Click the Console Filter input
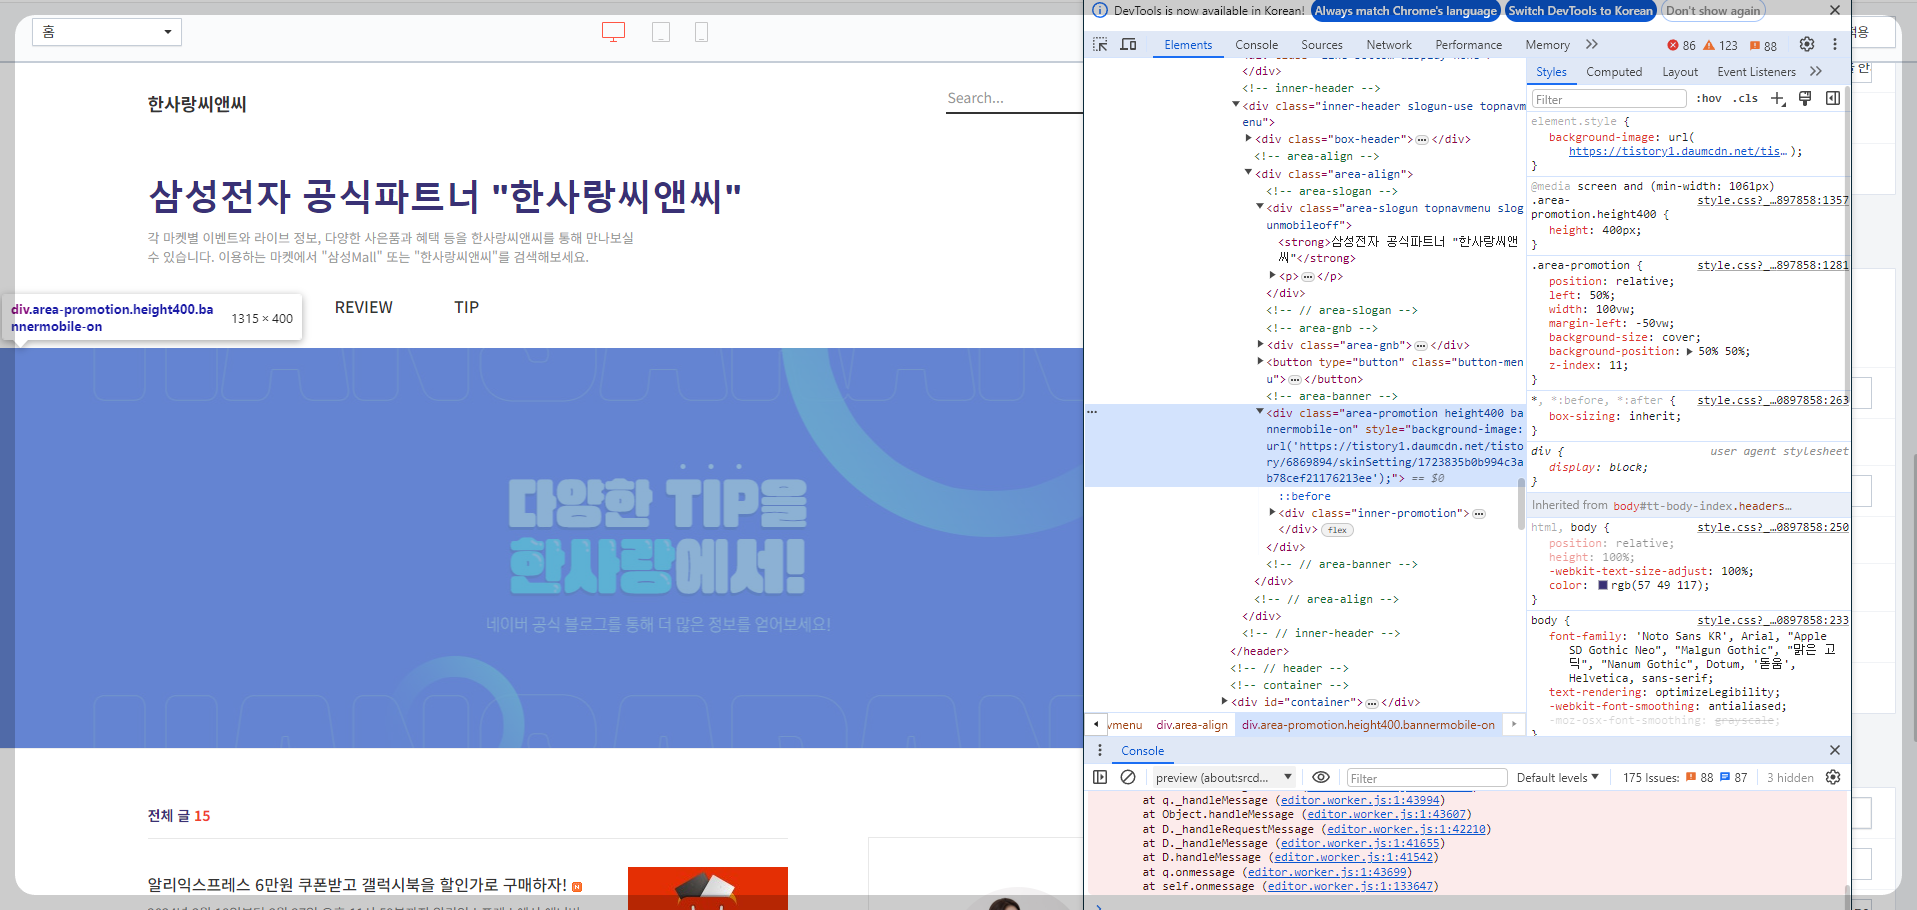Viewport: 1917px width, 910px height. click(1425, 778)
